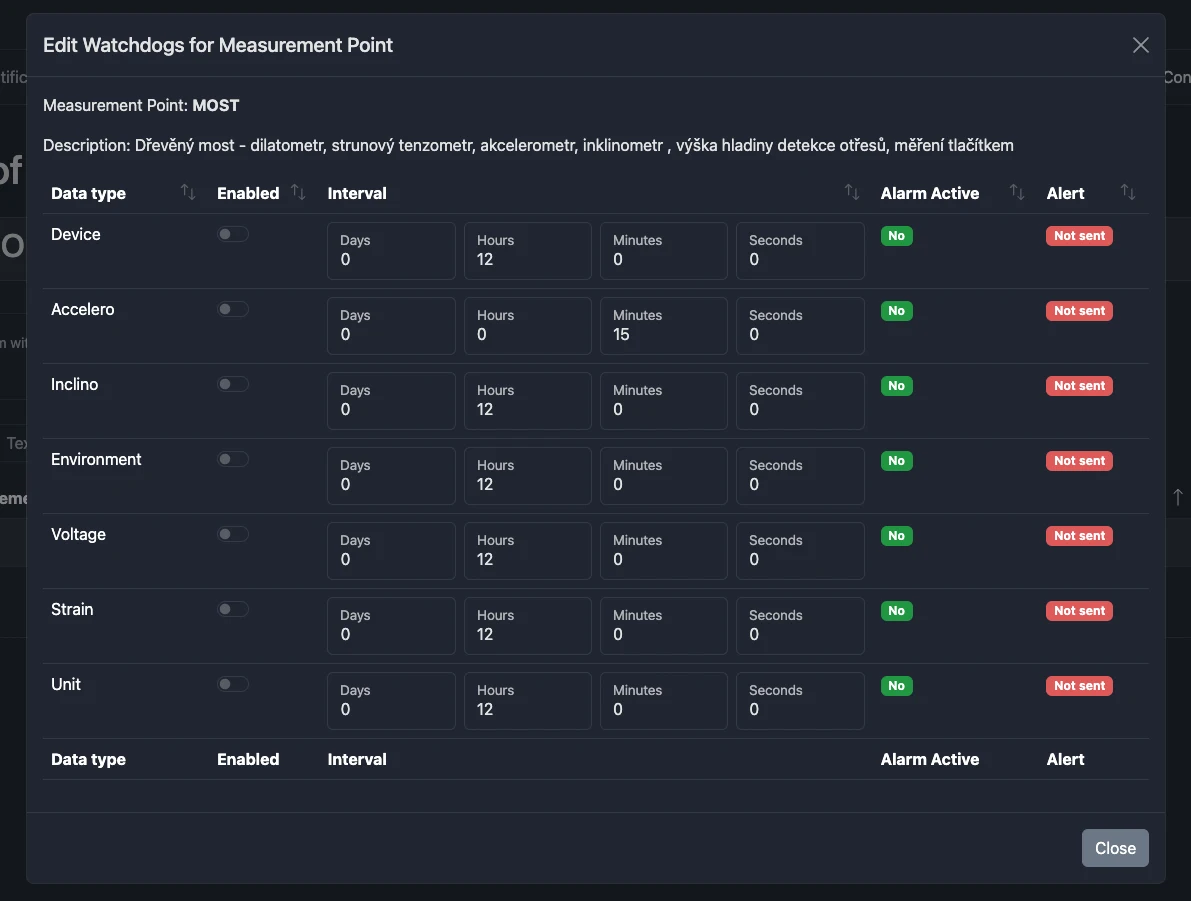
Task: Click the Device row's Not sent badge
Action: pyautogui.click(x=1079, y=236)
